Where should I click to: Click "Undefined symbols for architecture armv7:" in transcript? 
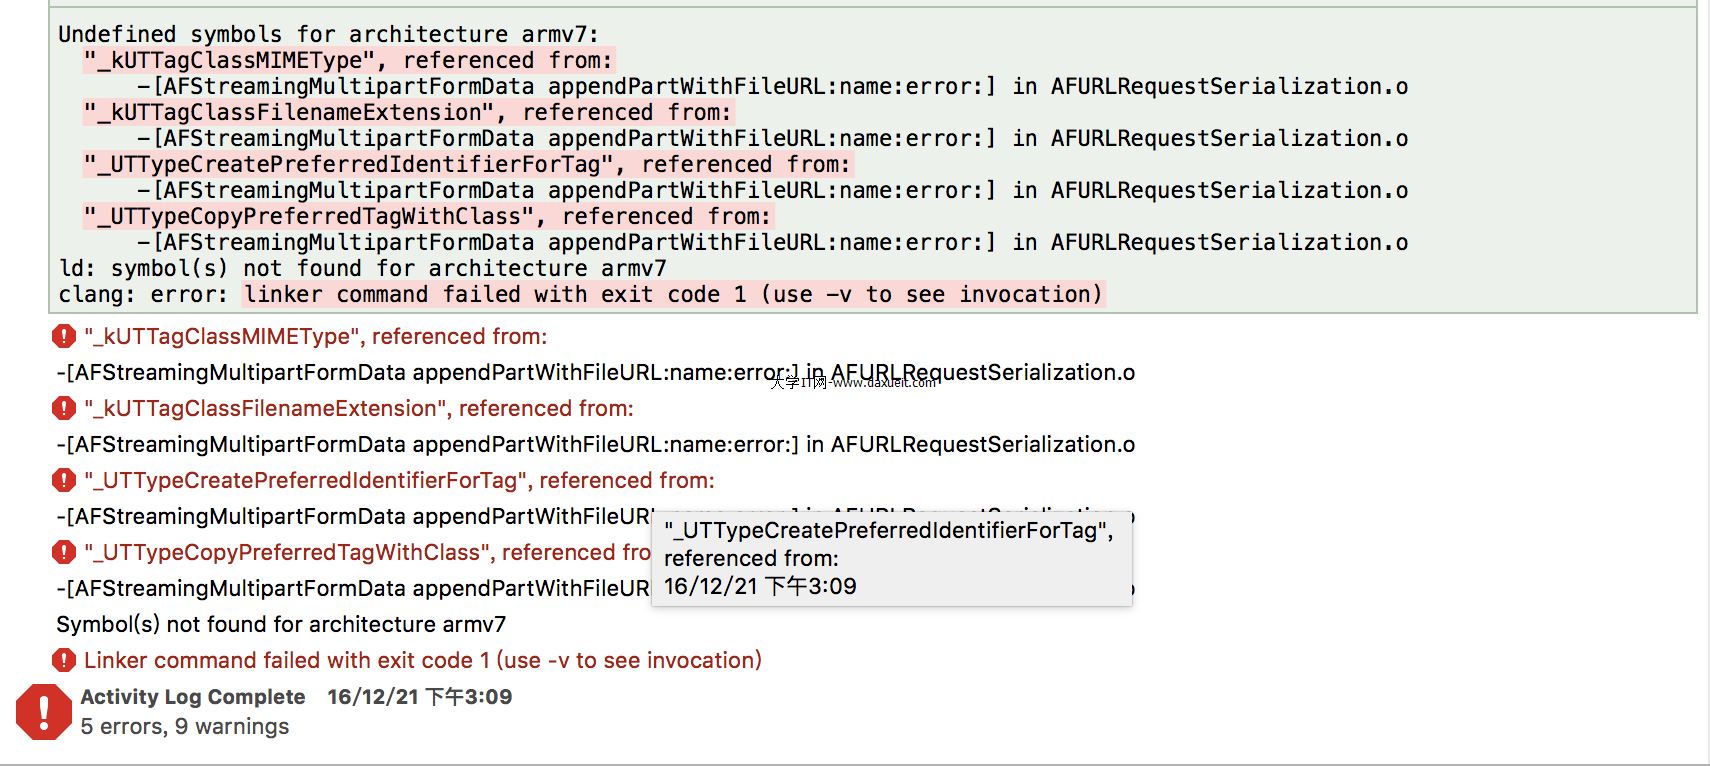click(x=328, y=34)
